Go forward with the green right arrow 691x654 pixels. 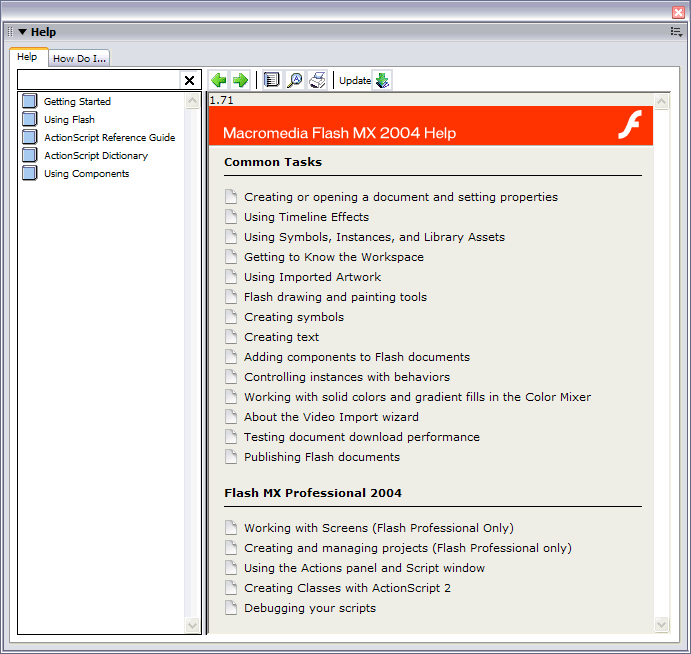pos(240,80)
